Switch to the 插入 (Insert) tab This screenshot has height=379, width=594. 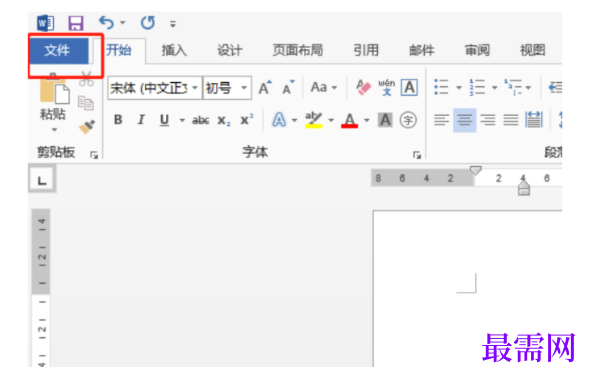tap(174, 50)
